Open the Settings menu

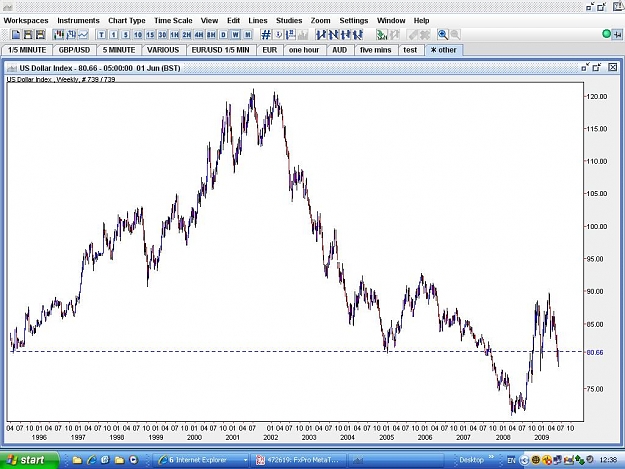click(x=354, y=21)
